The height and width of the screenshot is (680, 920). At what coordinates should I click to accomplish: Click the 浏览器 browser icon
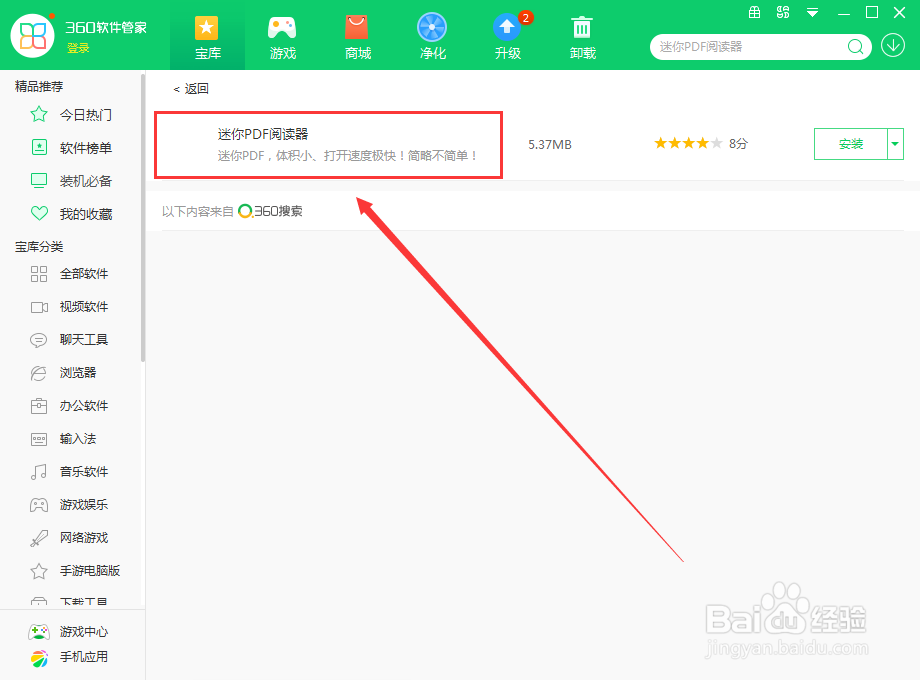(x=39, y=373)
